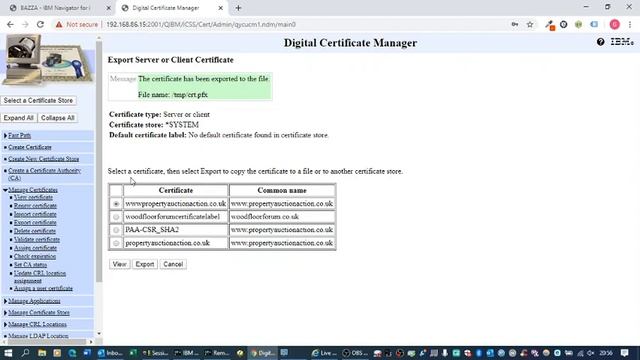Click the woodfloorforum.co.uk common name cell

pyautogui.click(x=282, y=217)
